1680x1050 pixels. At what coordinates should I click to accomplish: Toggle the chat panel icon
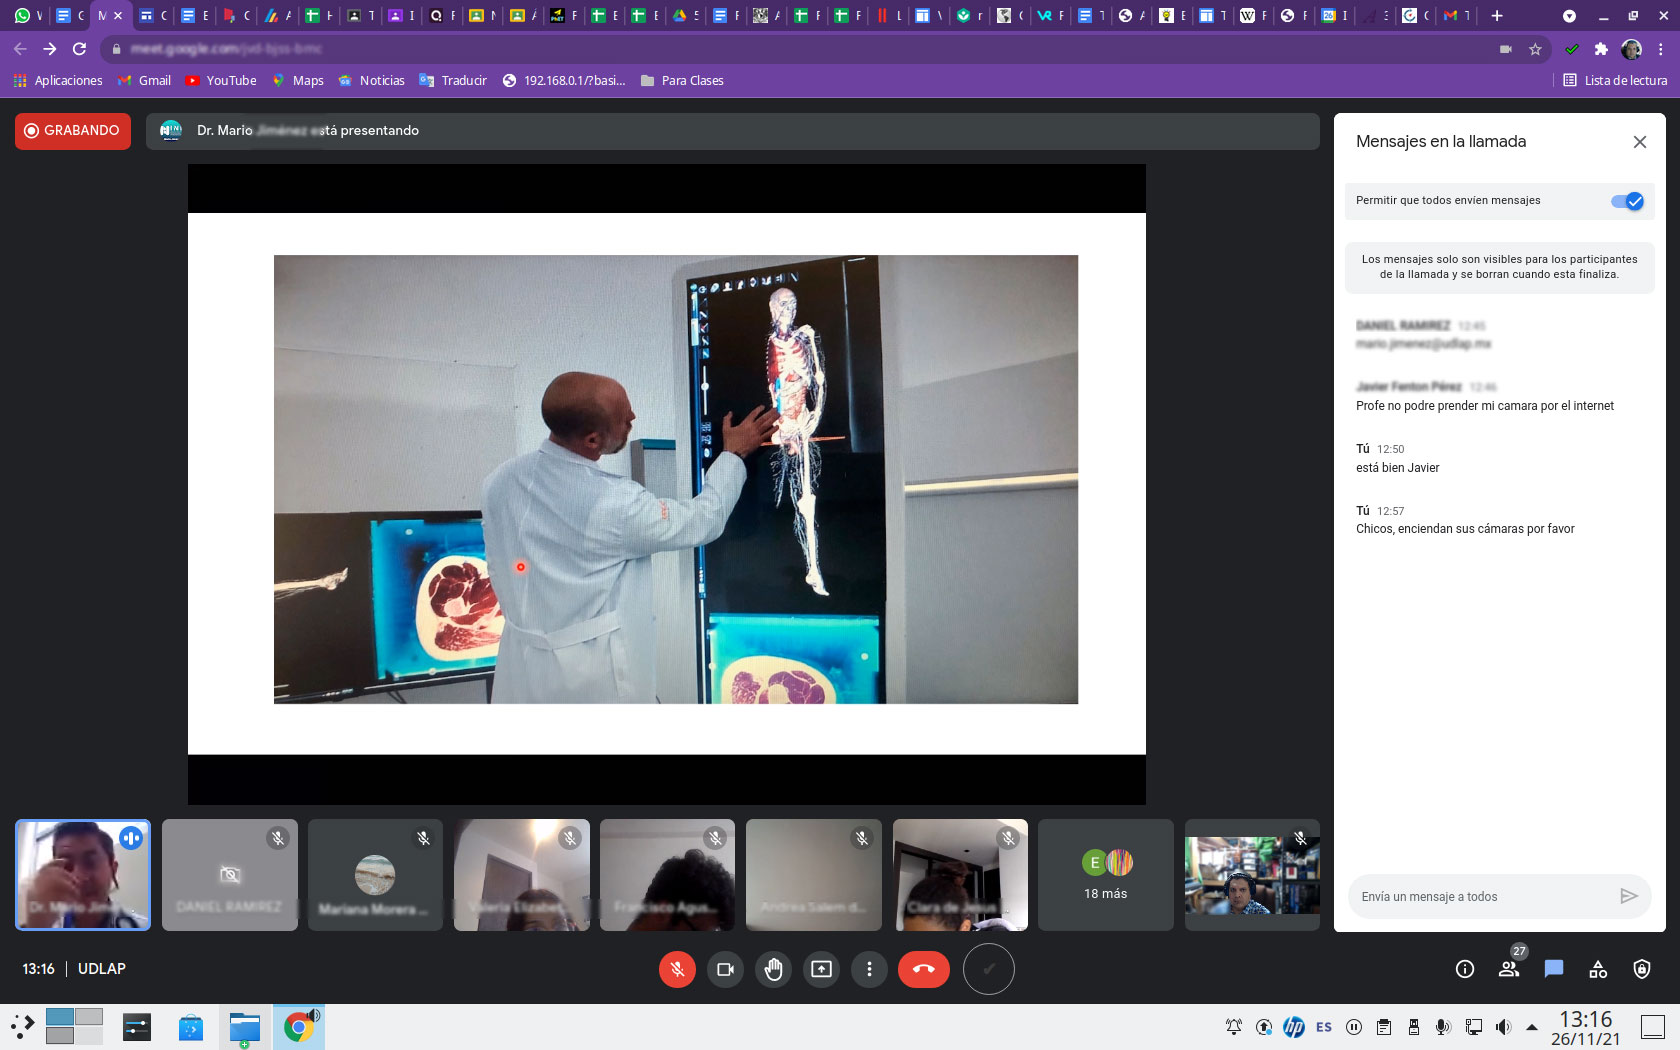pos(1553,969)
